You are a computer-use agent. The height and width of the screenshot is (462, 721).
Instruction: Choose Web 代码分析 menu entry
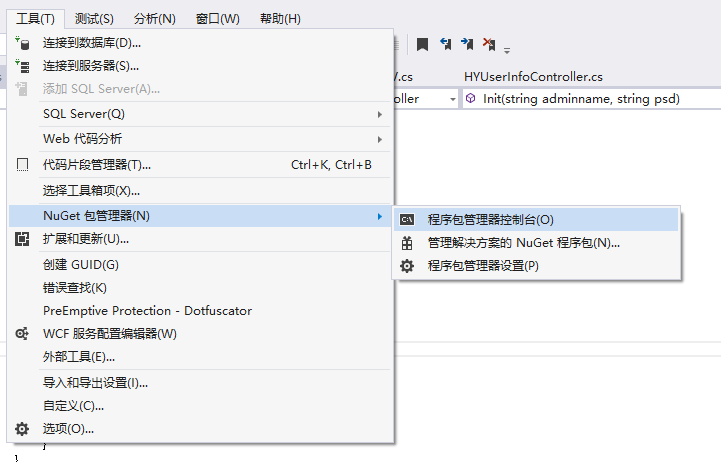(200, 139)
